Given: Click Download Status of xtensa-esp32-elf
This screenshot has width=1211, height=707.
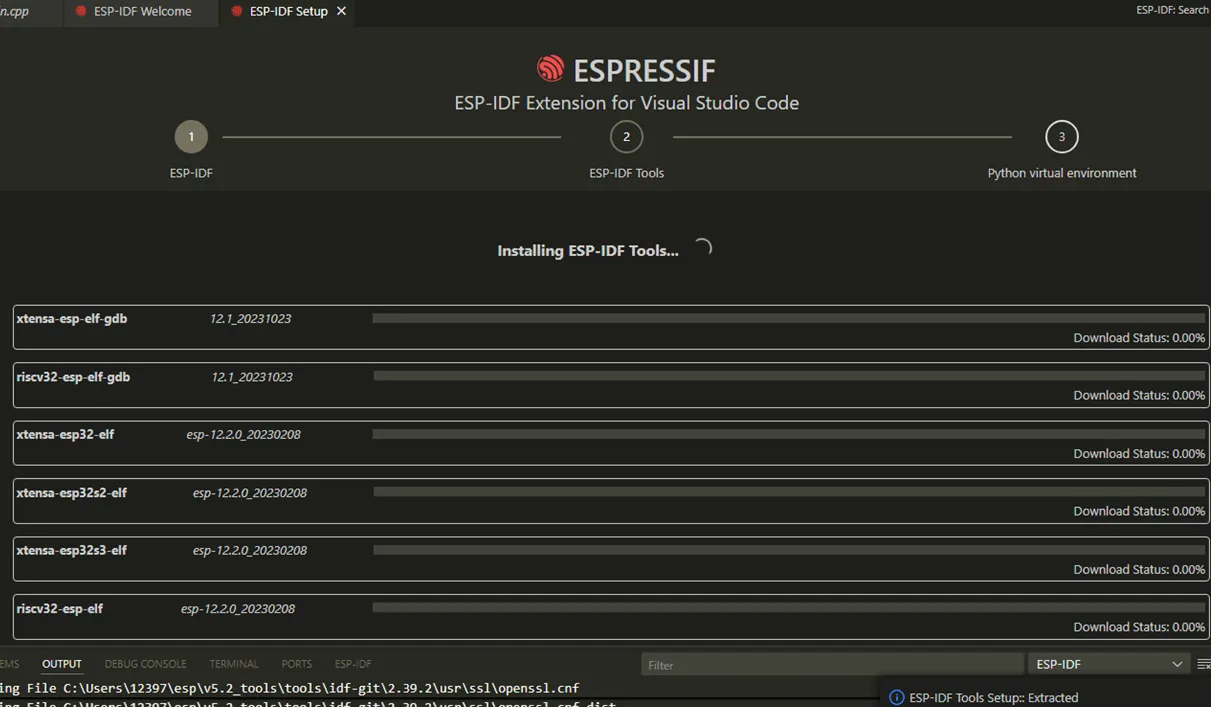Looking at the screenshot, I should coord(1139,454).
